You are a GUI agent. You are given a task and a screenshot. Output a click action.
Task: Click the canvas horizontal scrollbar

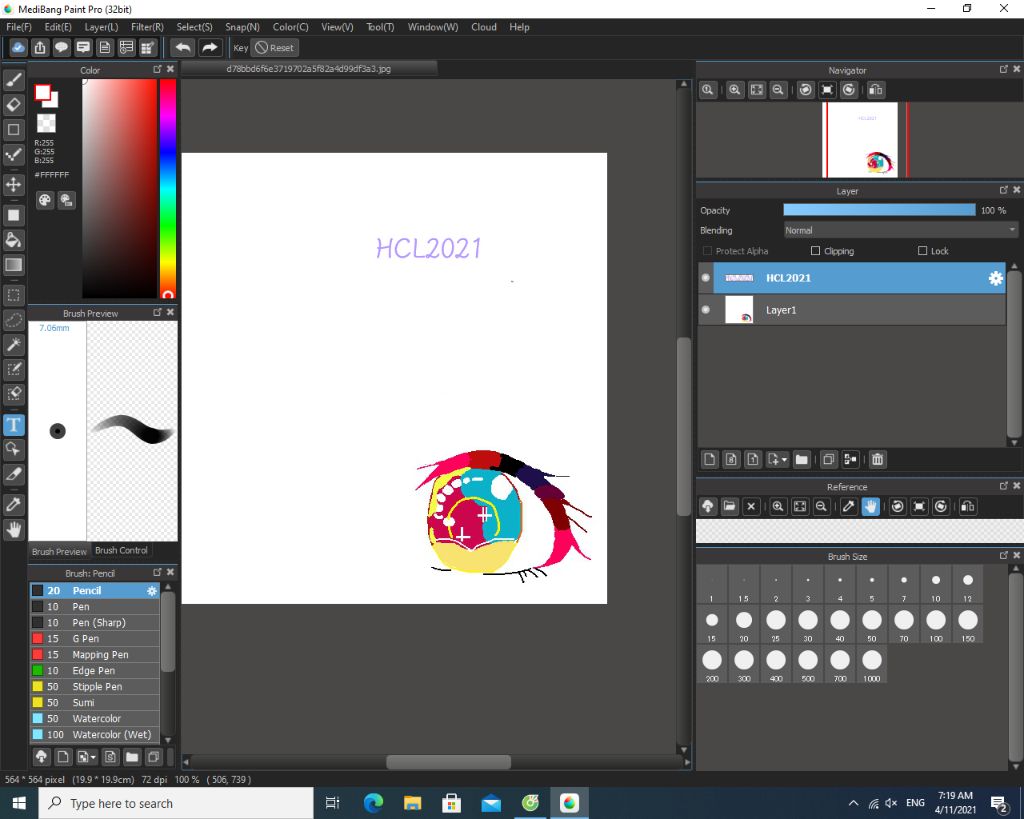[x=448, y=762]
